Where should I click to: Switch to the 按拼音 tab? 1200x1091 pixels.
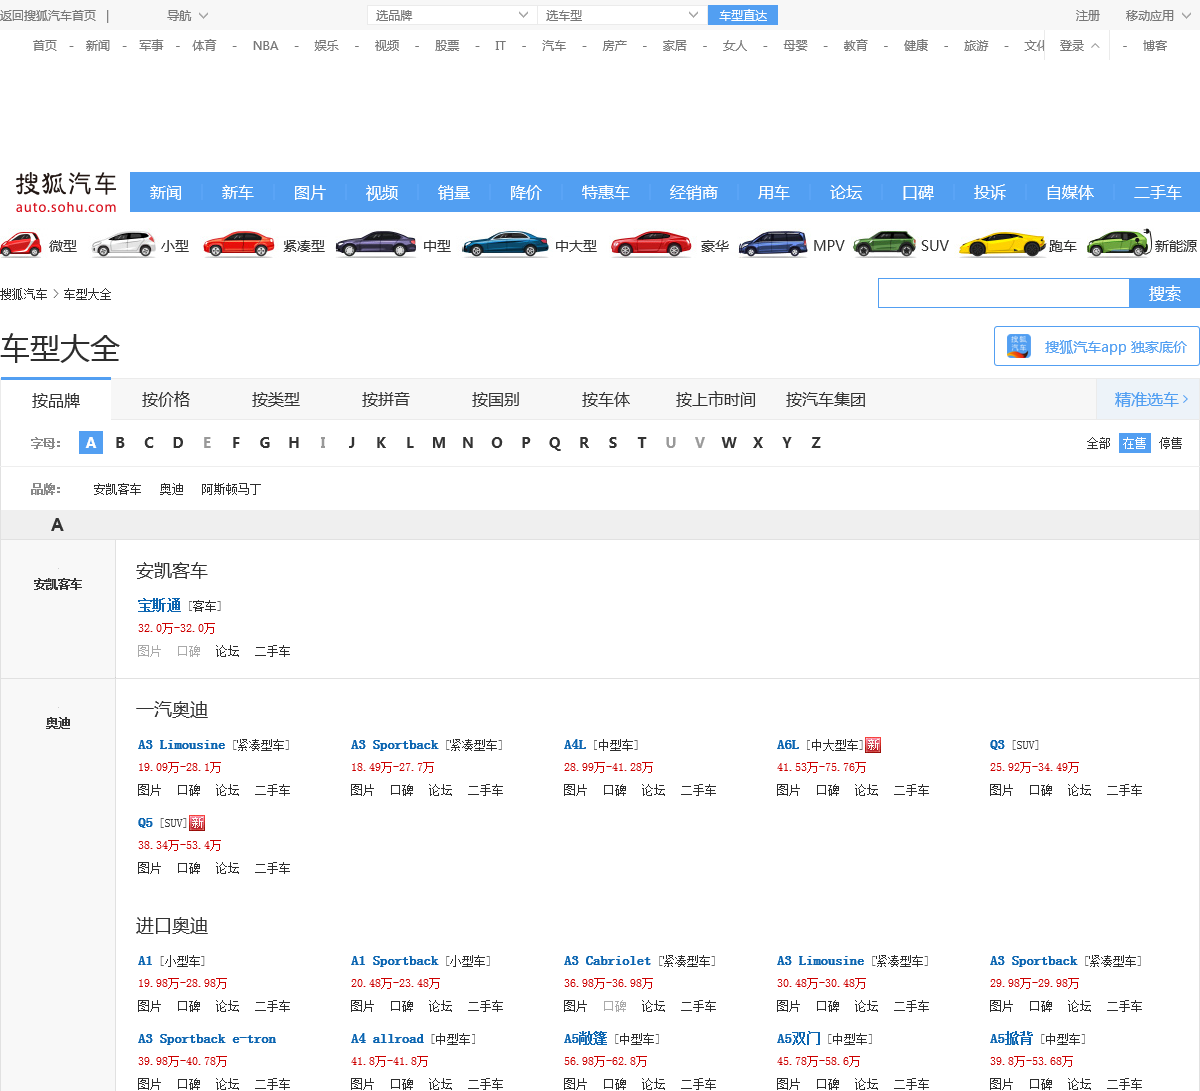pos(386,399)
